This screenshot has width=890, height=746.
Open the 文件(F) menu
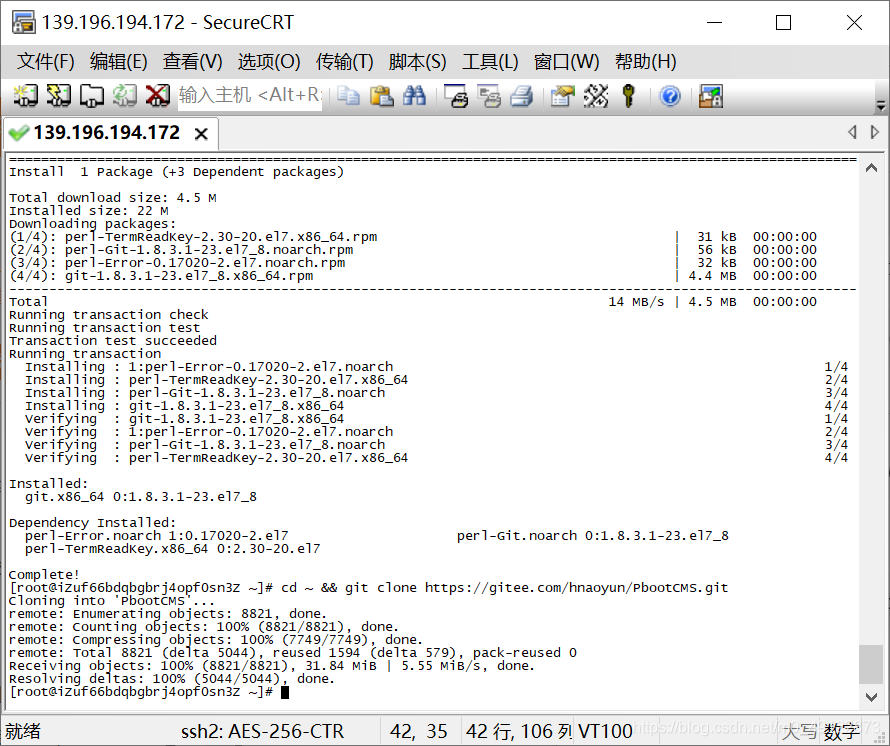pos(45,61)
